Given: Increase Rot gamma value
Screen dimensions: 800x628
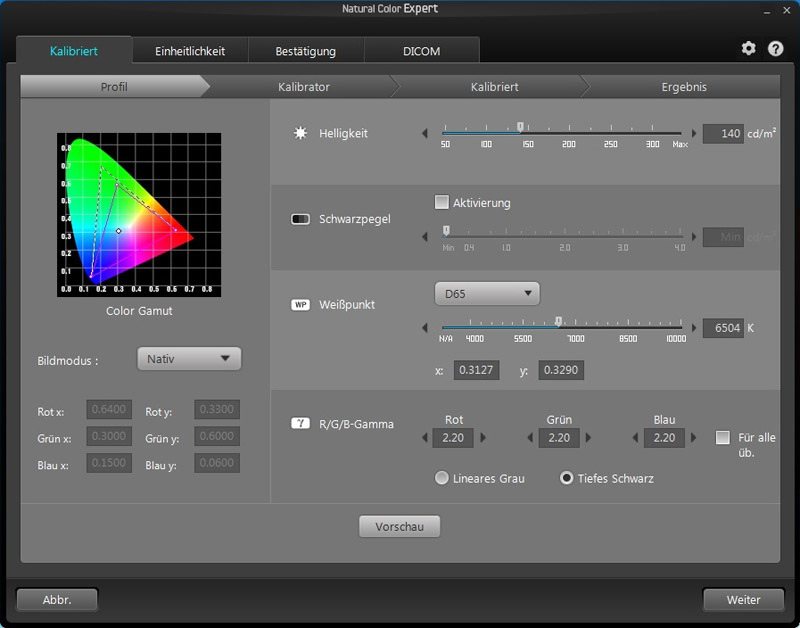Looking at the screenshot, I should [x=483, y=438].
